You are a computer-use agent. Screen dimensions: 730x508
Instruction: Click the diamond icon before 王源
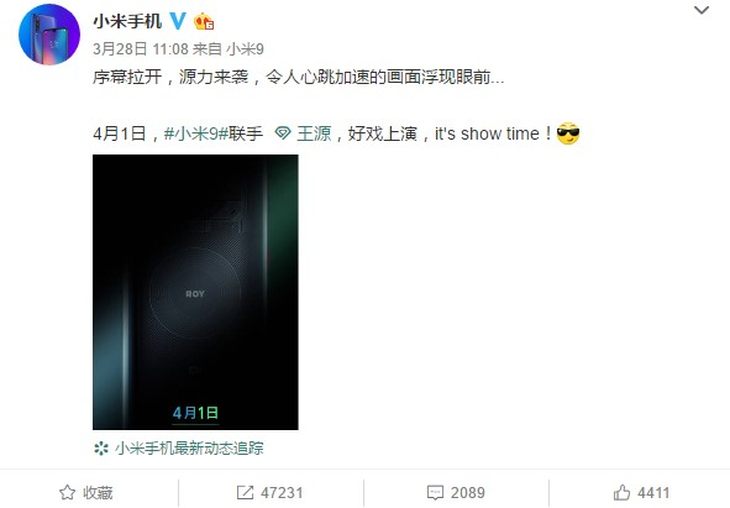[x=283, y=134]
